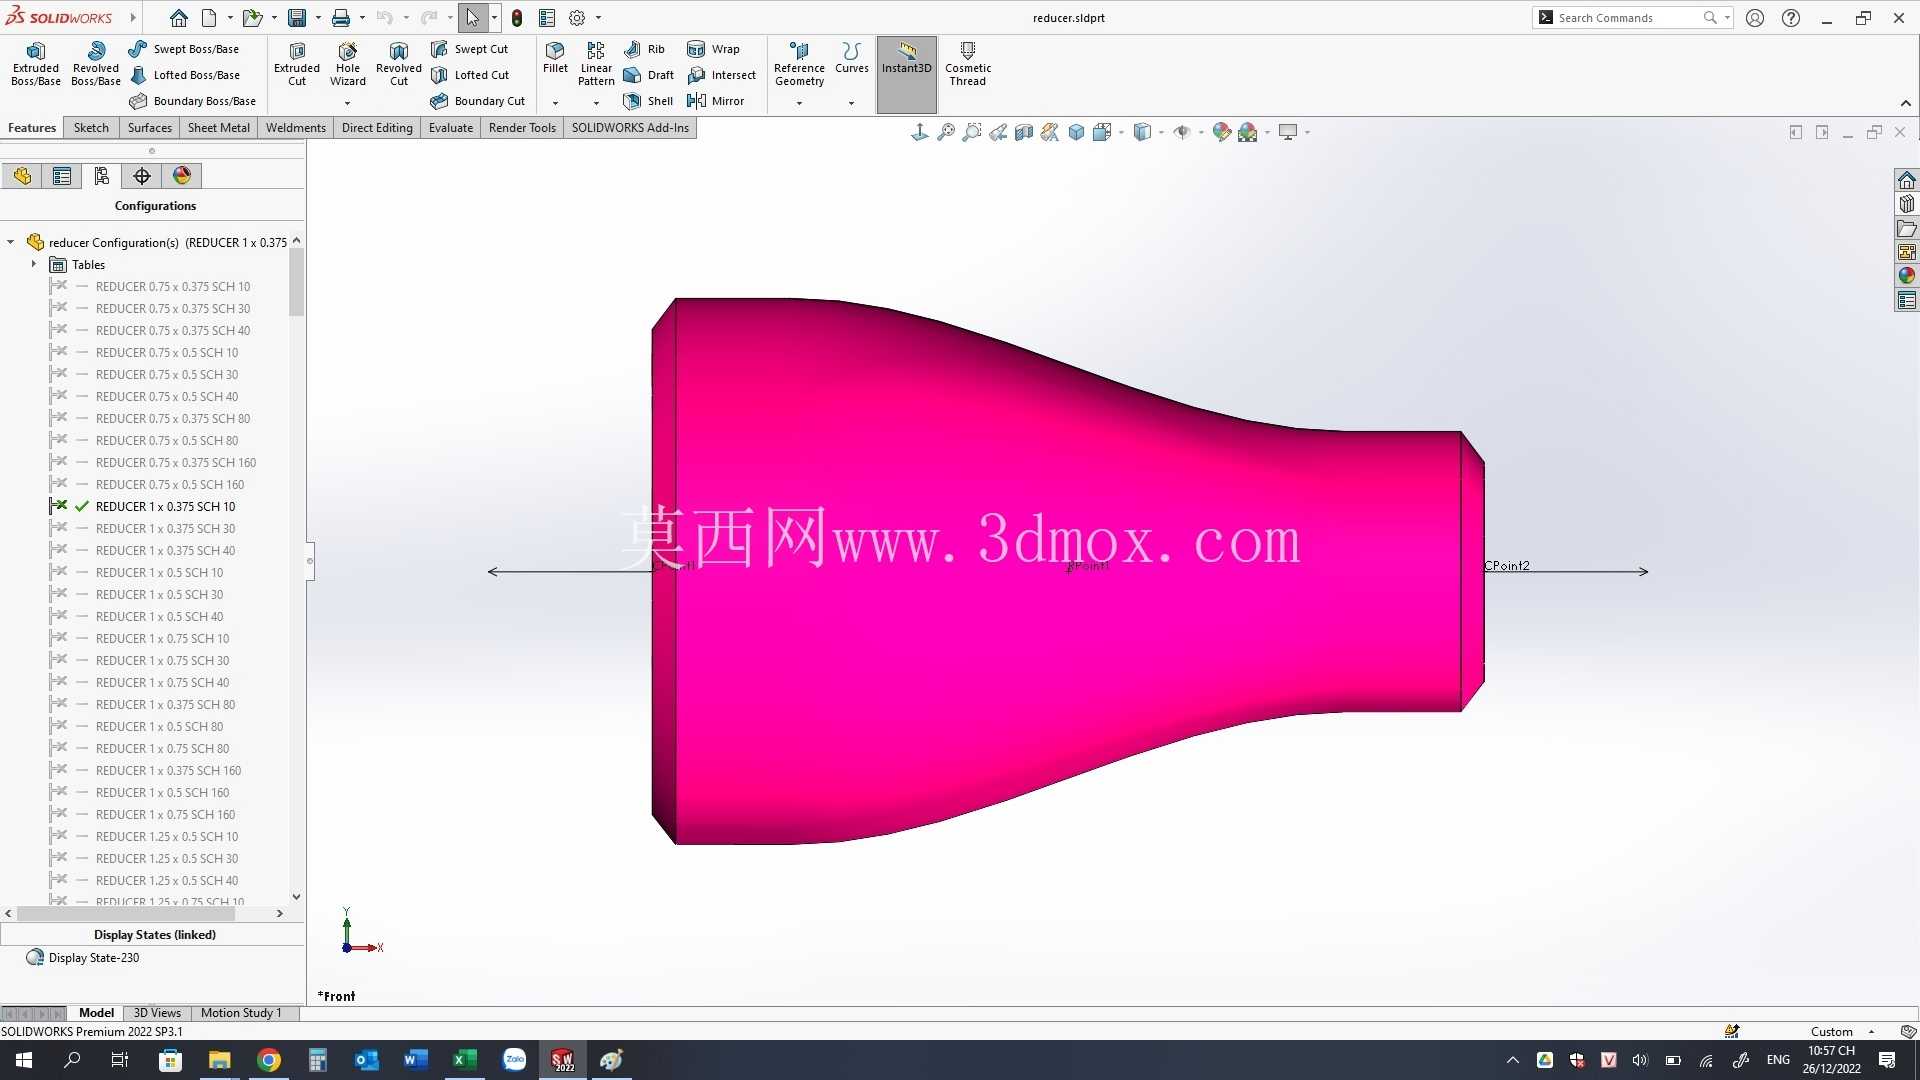Image resolution: width=1920 pixels, height=1080 pixels.
Task: Open the PropertyManager panel tab
Action: pos(62,176)
